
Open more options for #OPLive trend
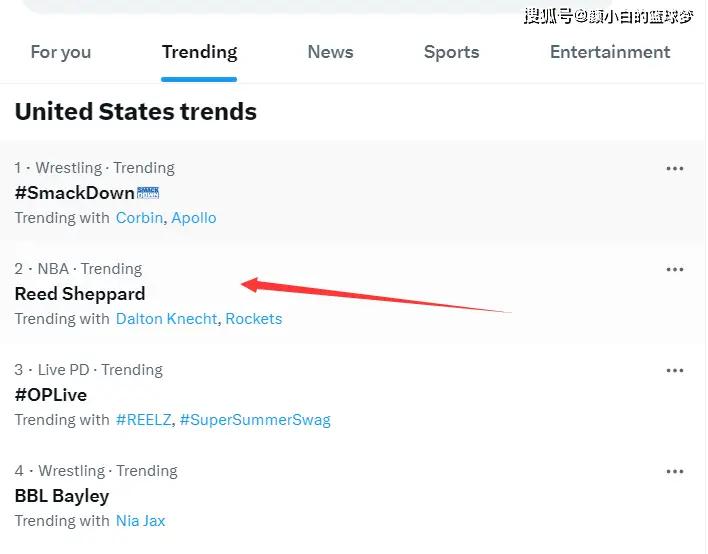(x=675, y=371)
